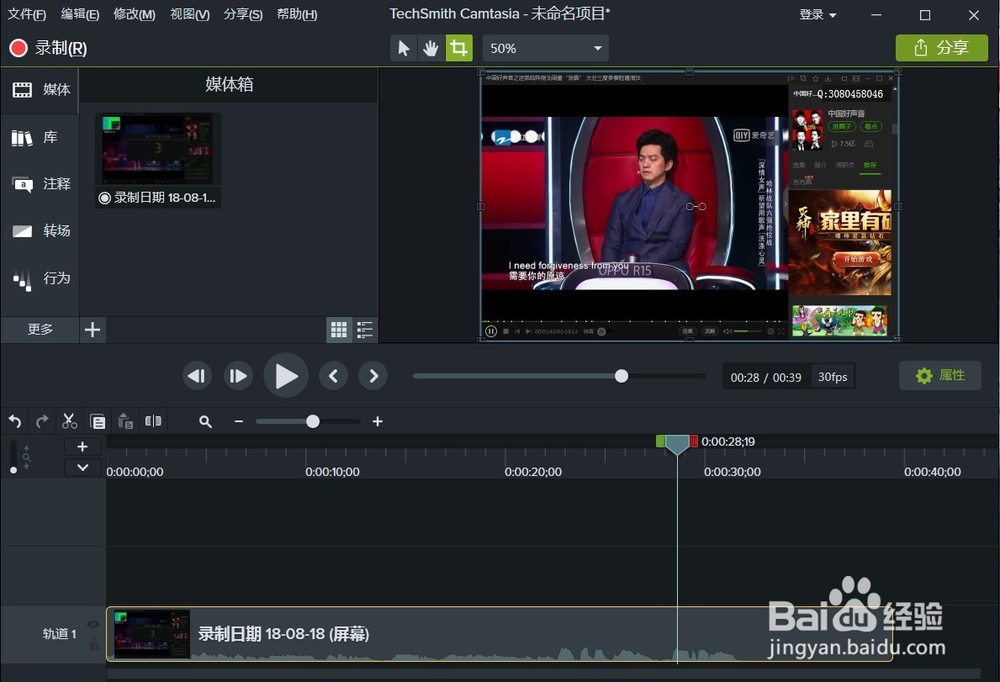This screenshot has width=1000, height=682.
Task: Step back one frame
Action: click(x=196, y=376)
